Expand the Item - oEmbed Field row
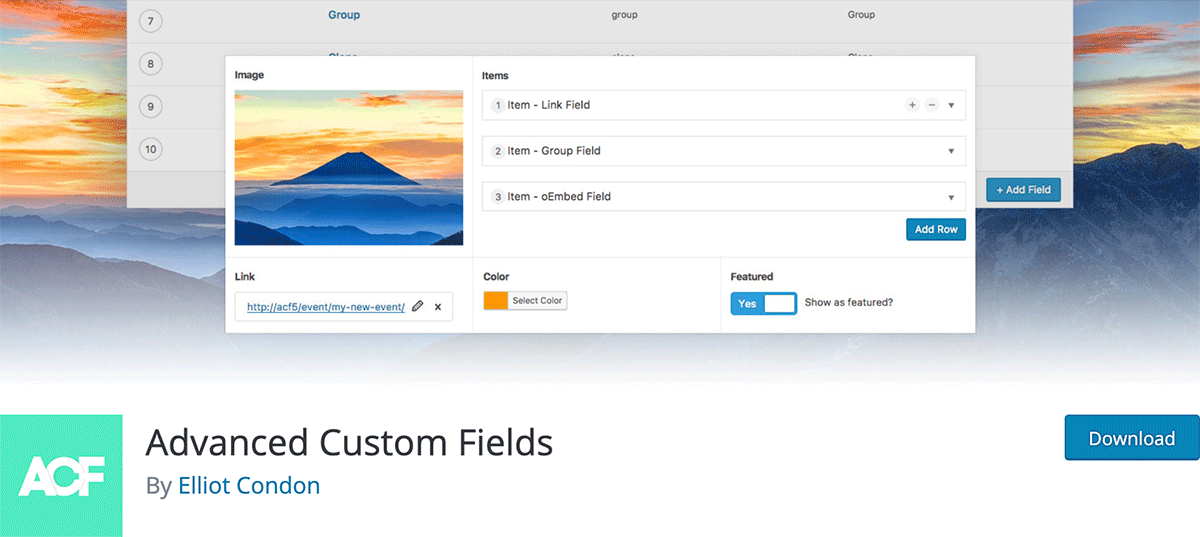 click(x=951, y=197)
